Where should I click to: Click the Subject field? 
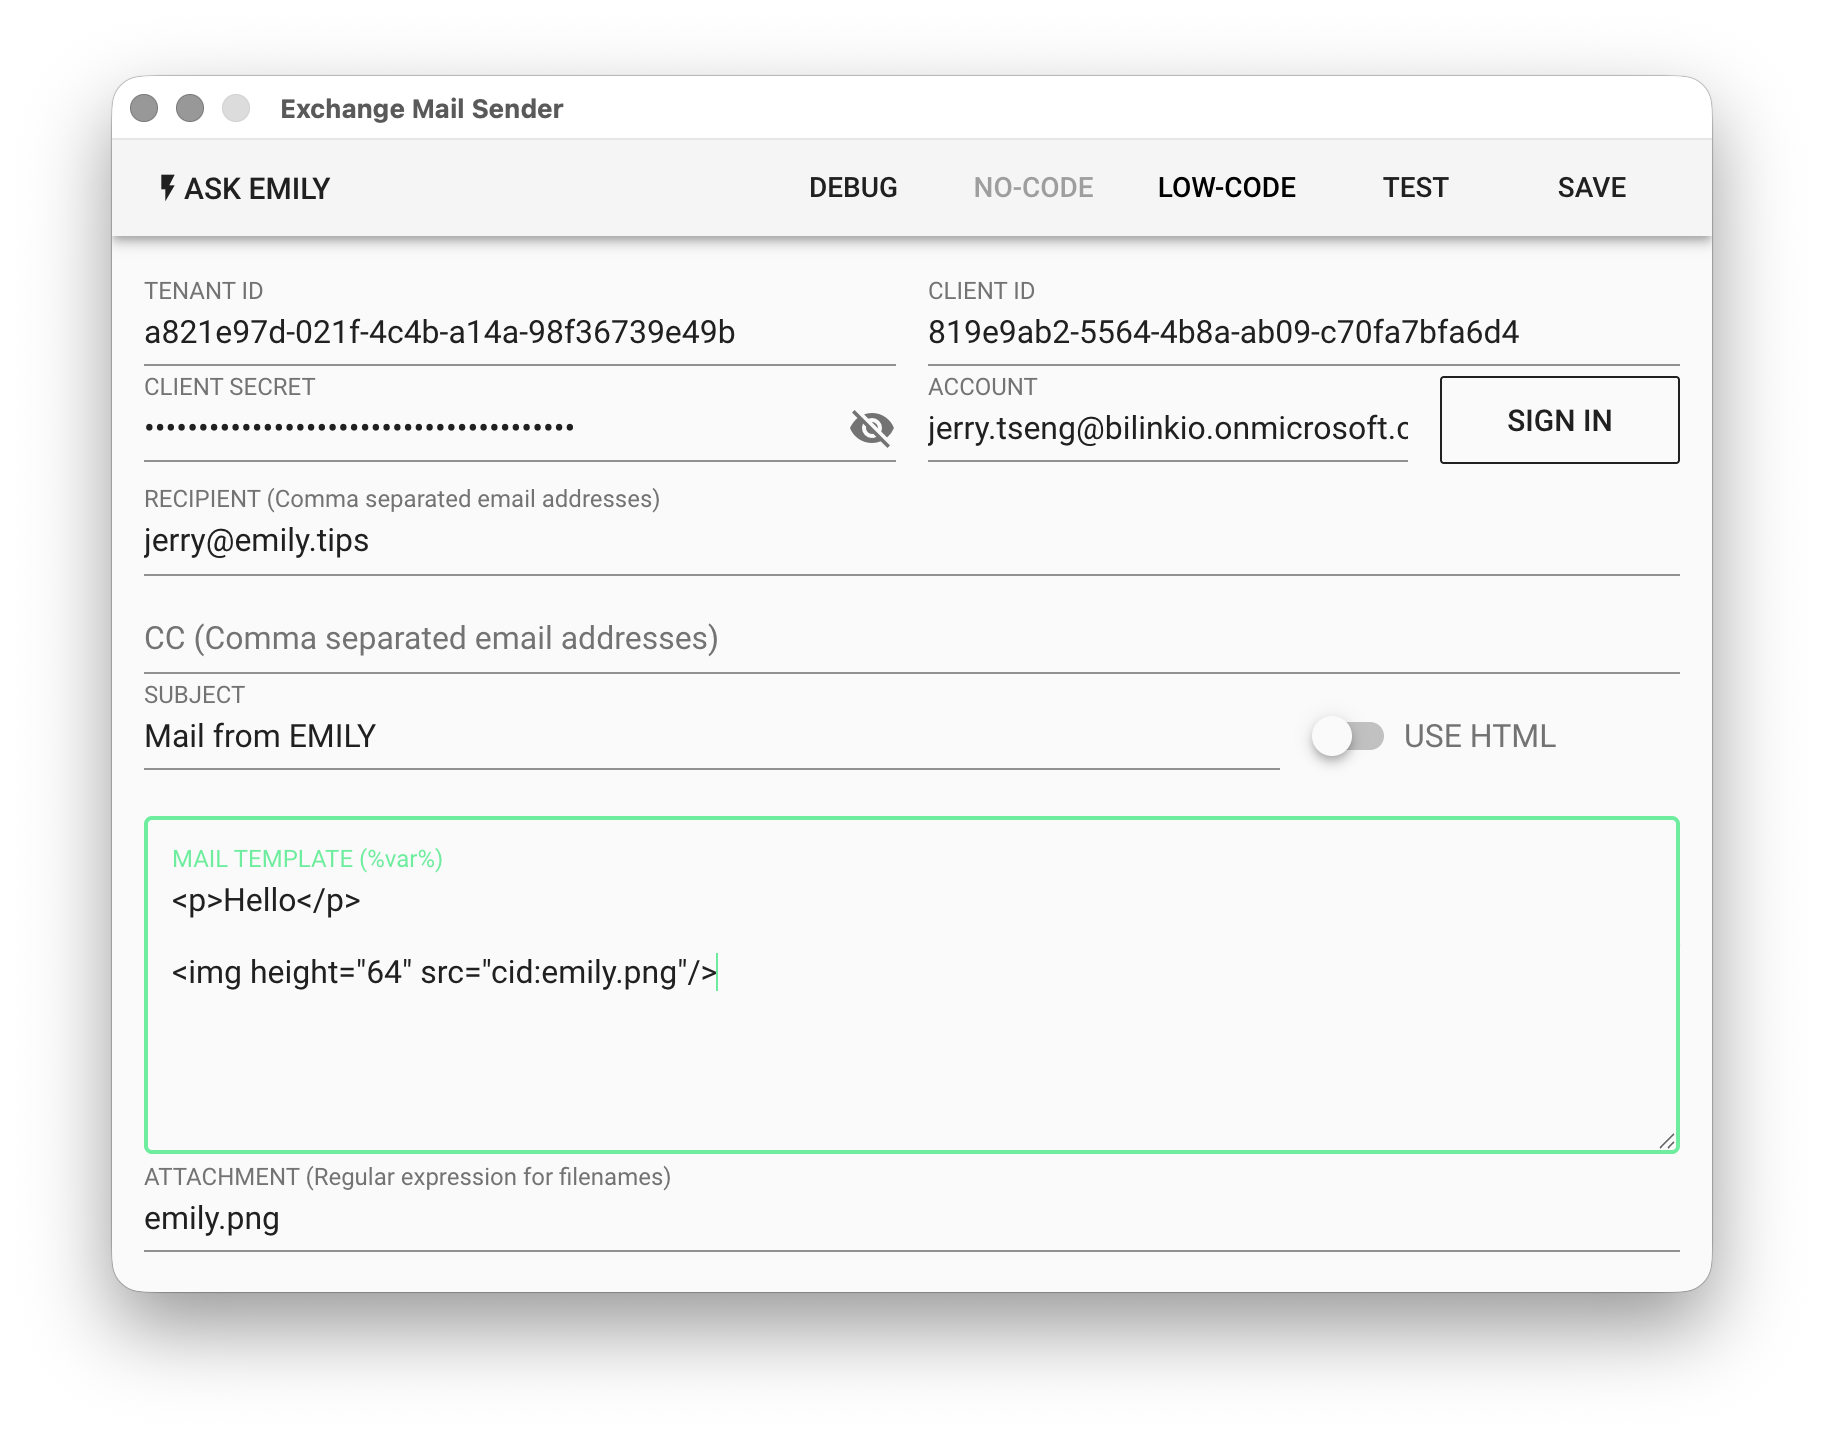[710, 737]
